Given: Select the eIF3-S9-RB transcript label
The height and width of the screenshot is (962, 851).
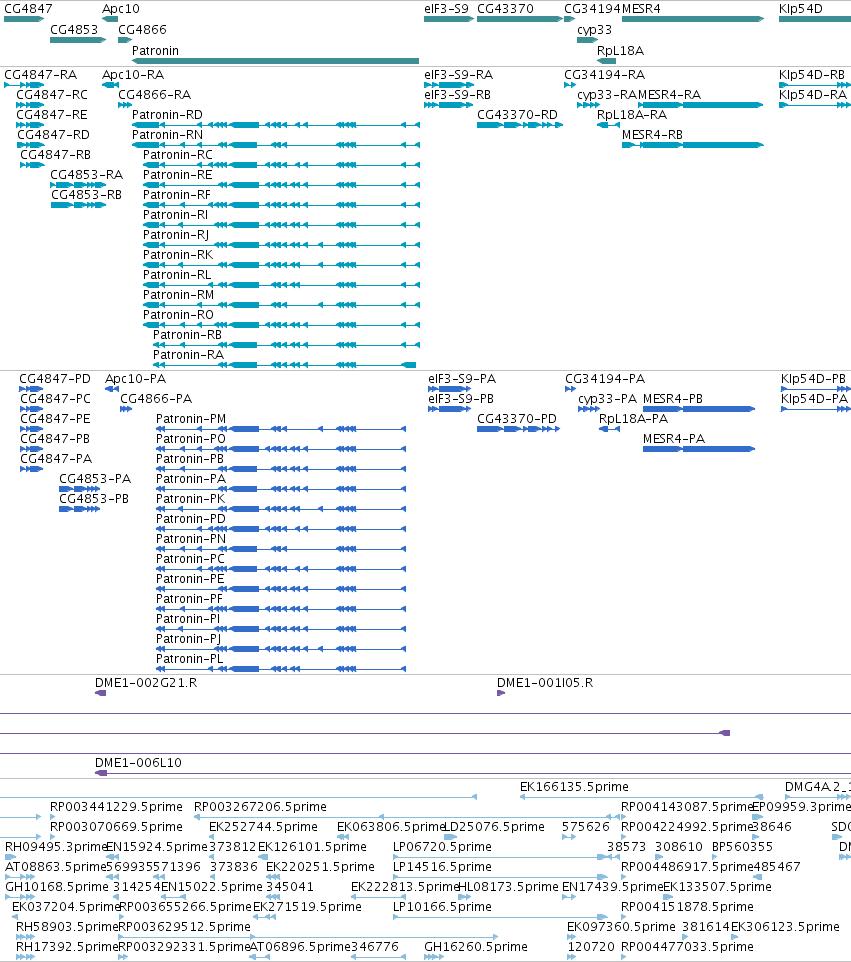Looking at the screenshot, I should coord(457,95).
